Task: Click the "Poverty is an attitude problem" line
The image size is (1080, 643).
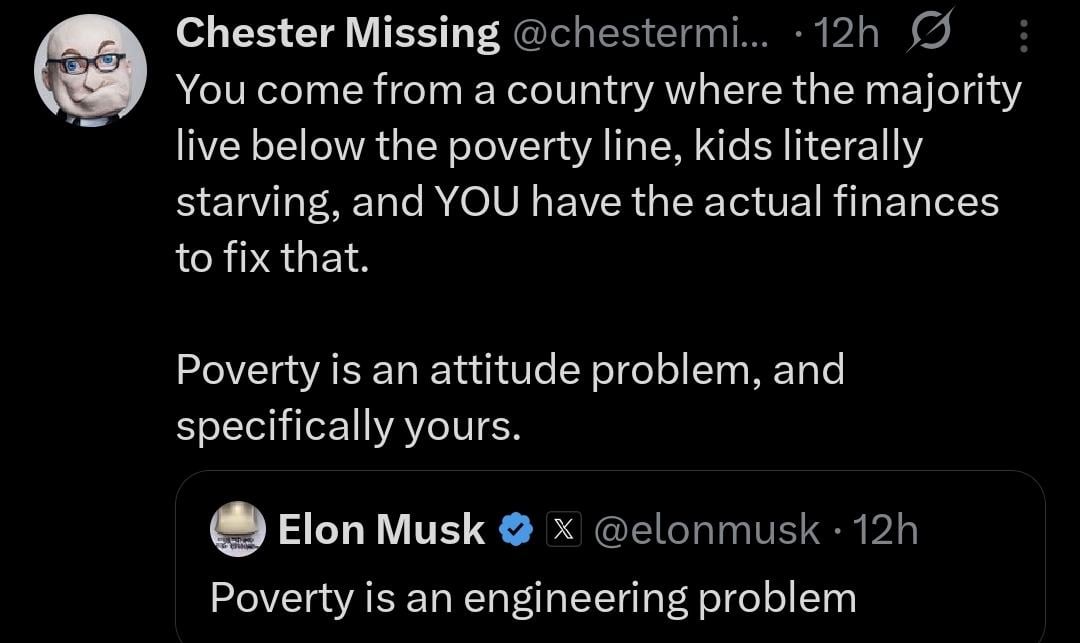Action: pos(510,371)
